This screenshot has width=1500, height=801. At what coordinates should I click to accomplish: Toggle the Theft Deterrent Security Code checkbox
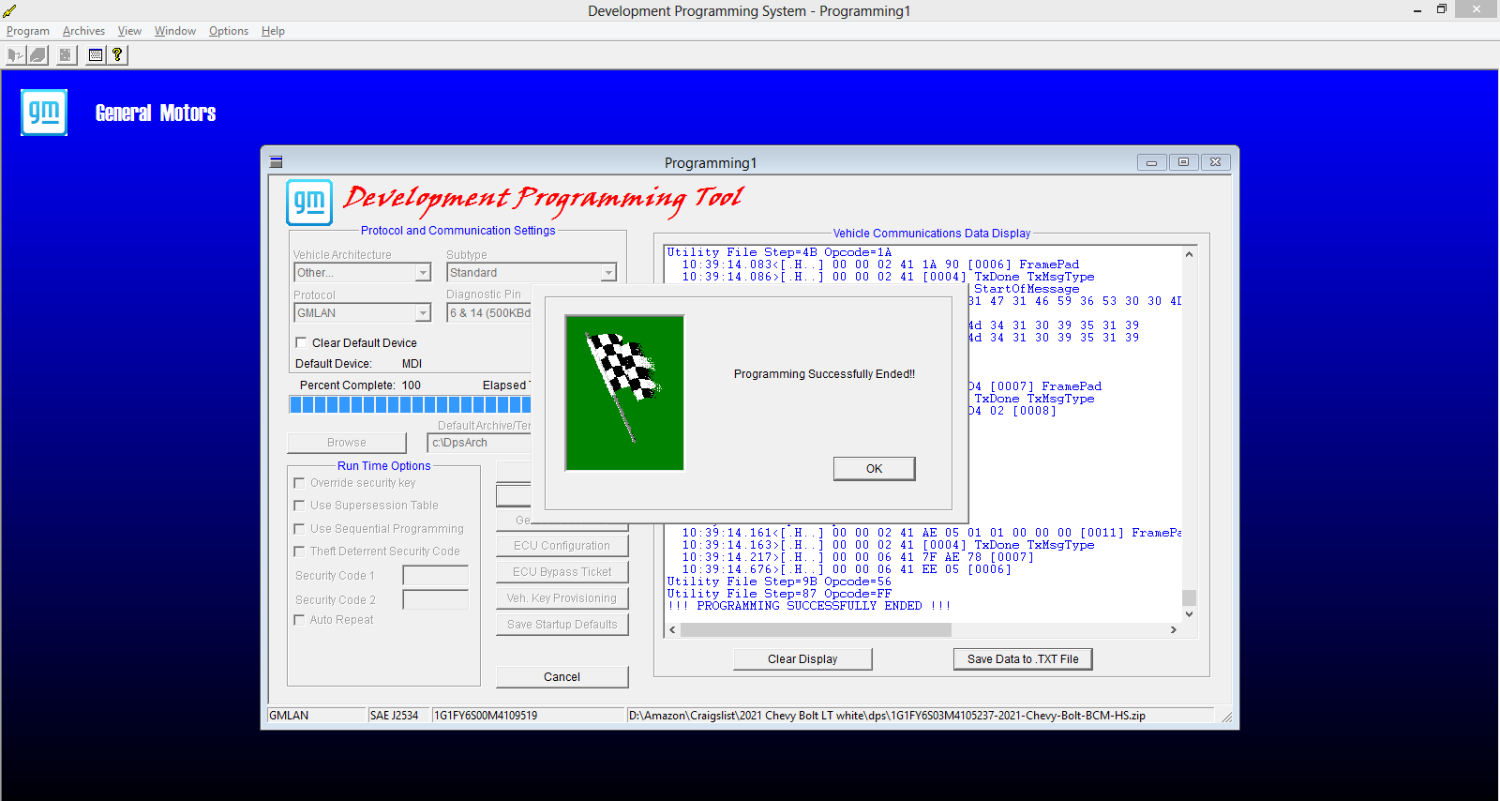pos(299,552)
